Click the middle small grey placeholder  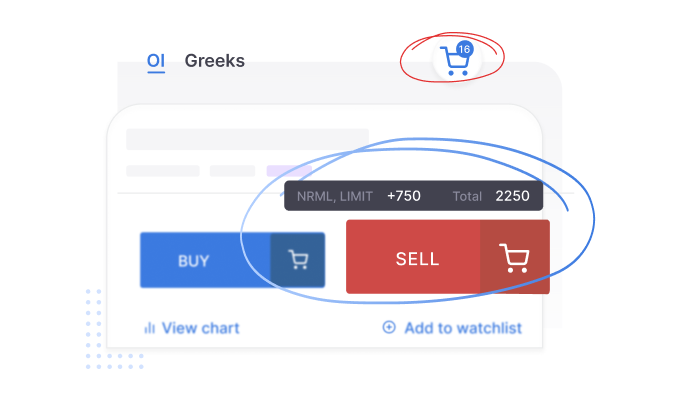pos(232,171)
